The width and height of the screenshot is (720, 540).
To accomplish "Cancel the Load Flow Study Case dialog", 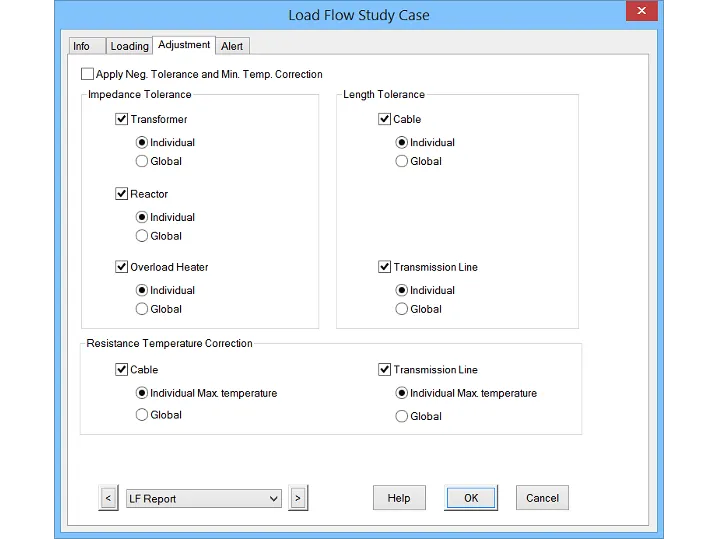I will (542, 498).
